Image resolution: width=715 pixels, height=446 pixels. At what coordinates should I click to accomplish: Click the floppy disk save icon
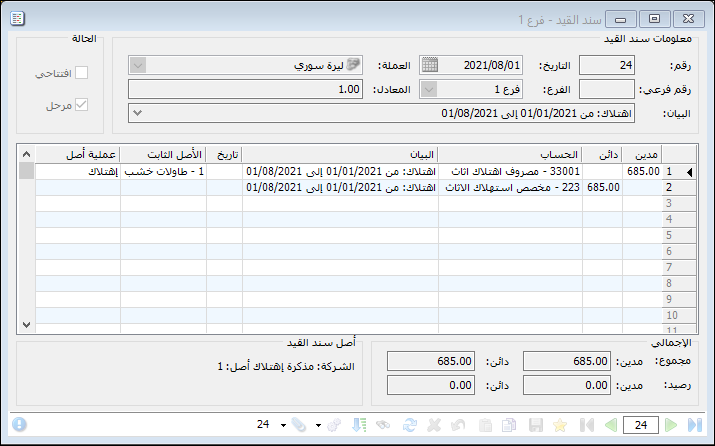point(536,425)
